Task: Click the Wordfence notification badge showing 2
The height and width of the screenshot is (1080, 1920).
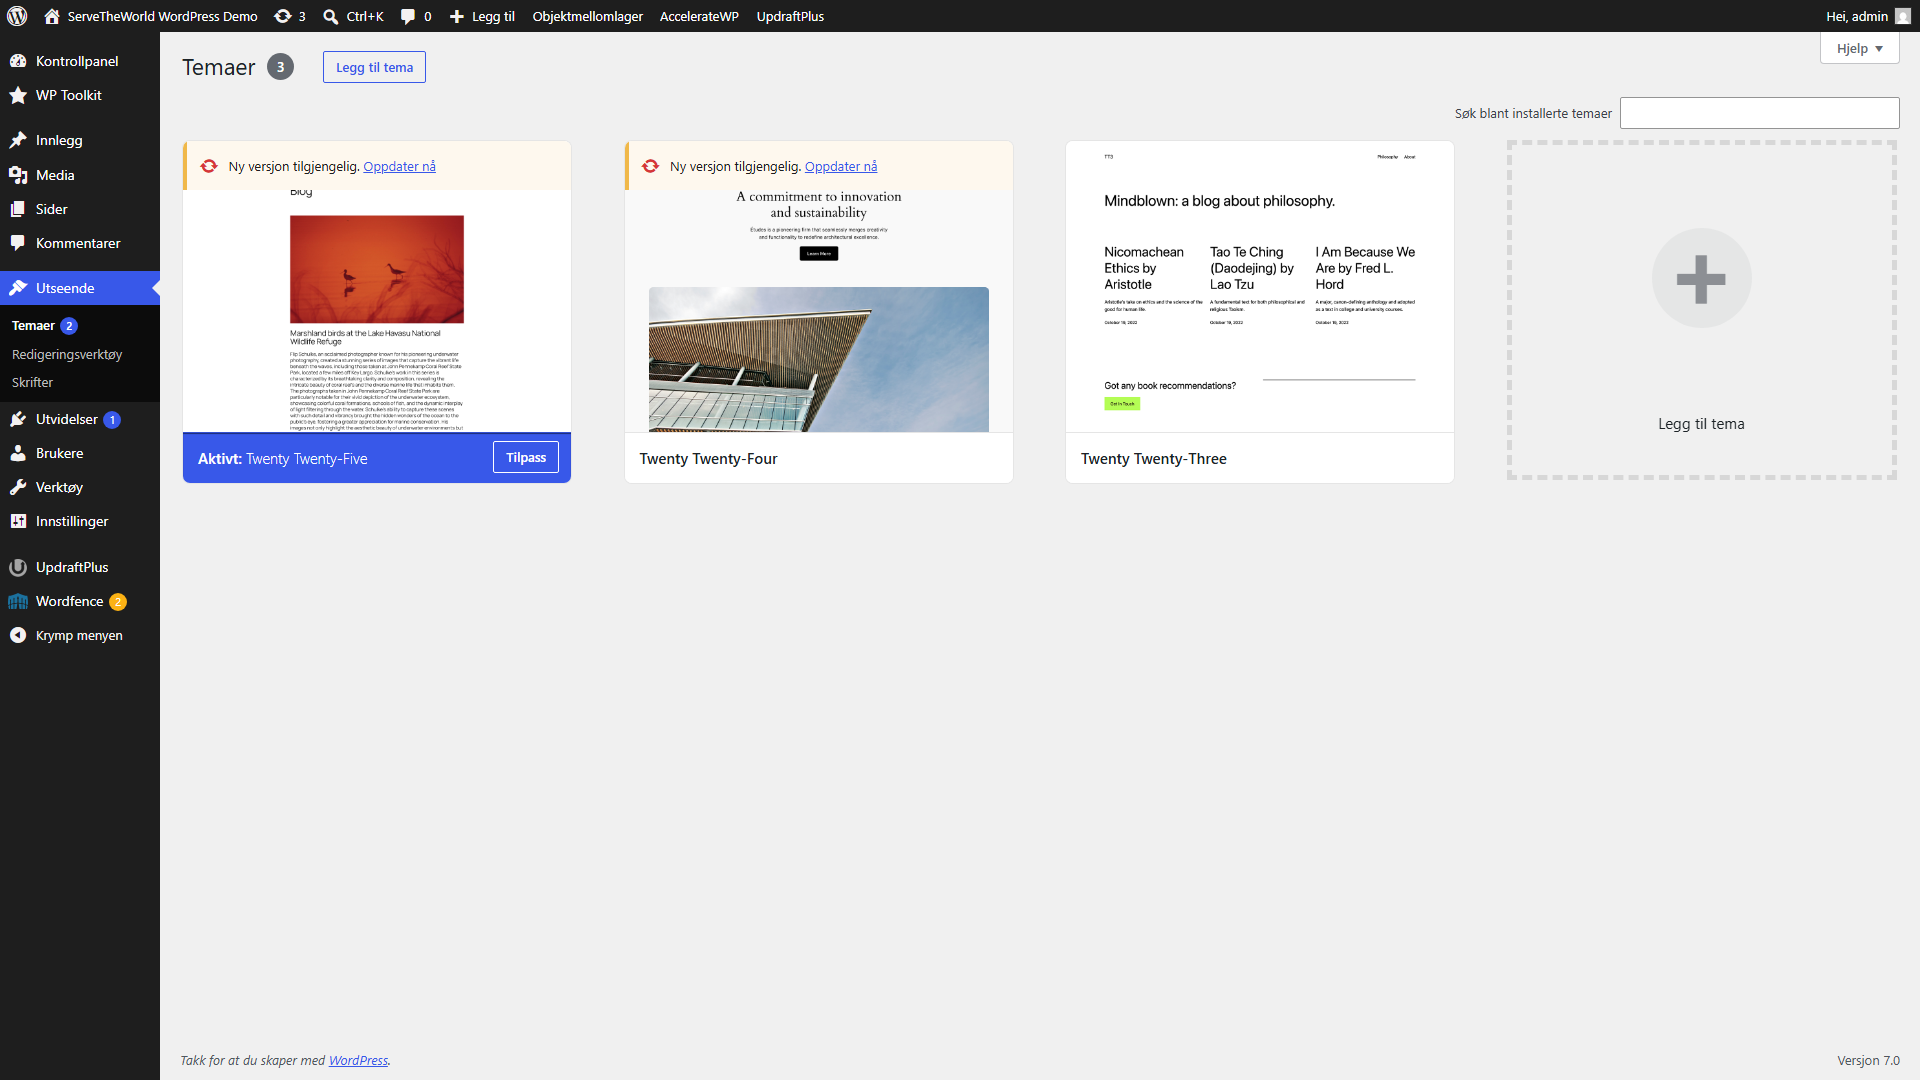Action: pos(118,602)
